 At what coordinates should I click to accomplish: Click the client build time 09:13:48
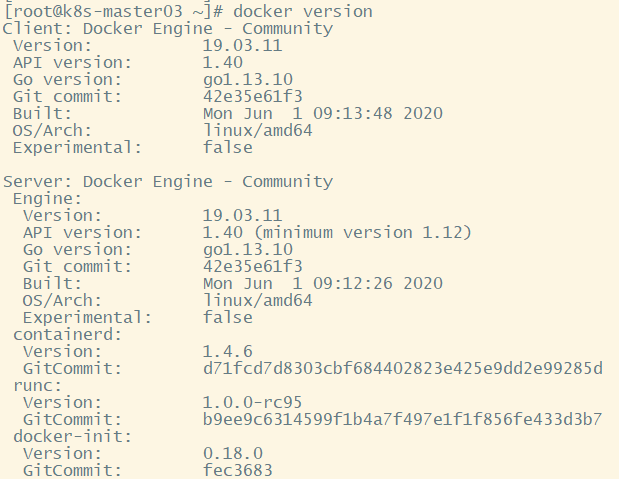click(x=353, y=113)
